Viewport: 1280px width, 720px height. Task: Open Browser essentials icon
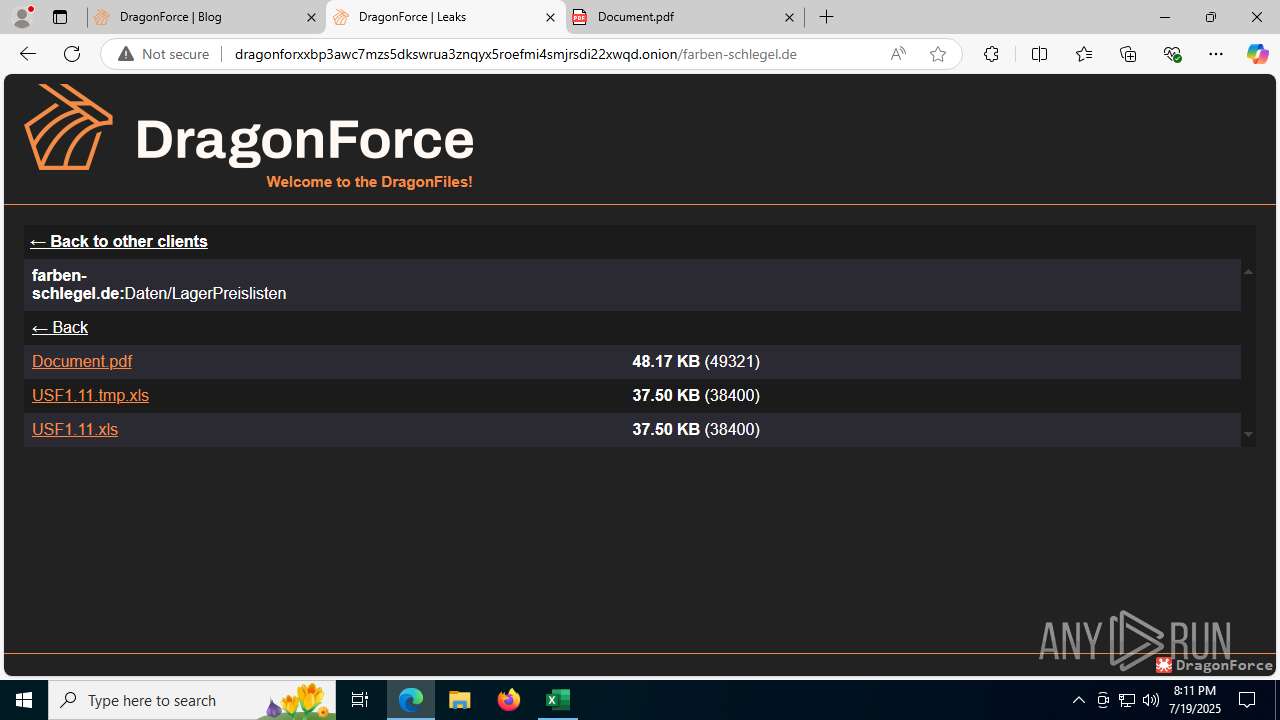[x=1172, y=54]
